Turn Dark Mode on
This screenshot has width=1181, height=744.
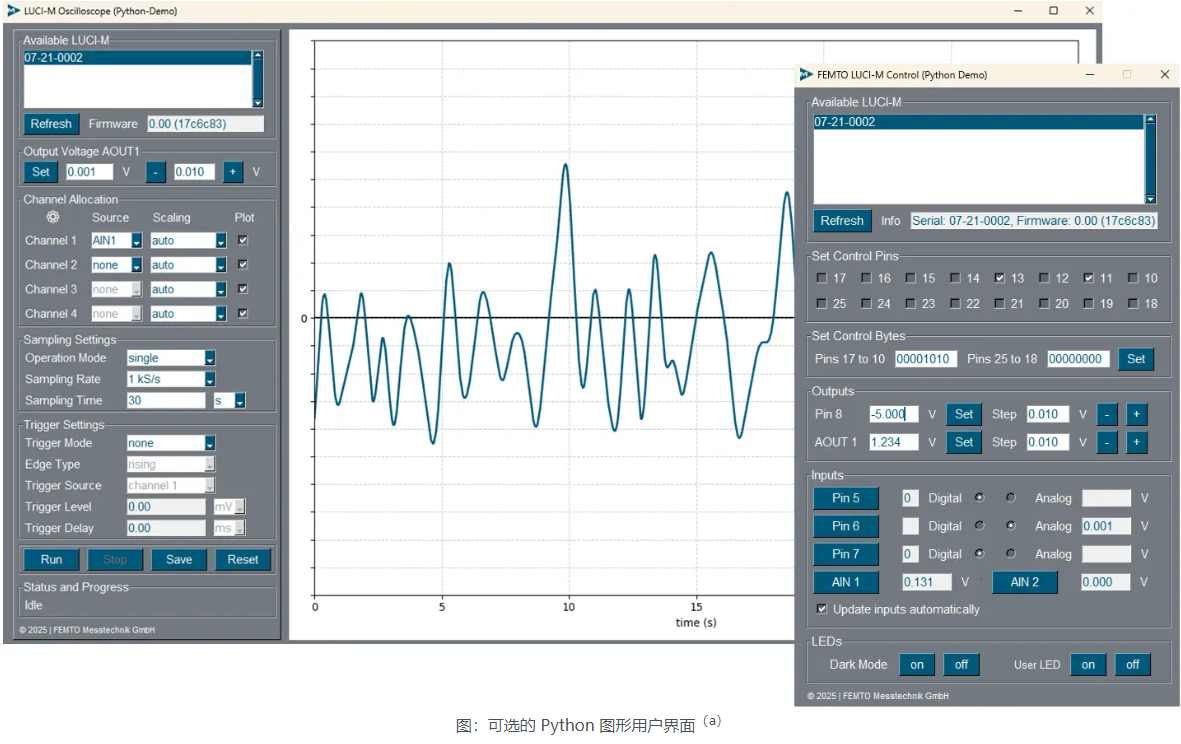[917, 665]
